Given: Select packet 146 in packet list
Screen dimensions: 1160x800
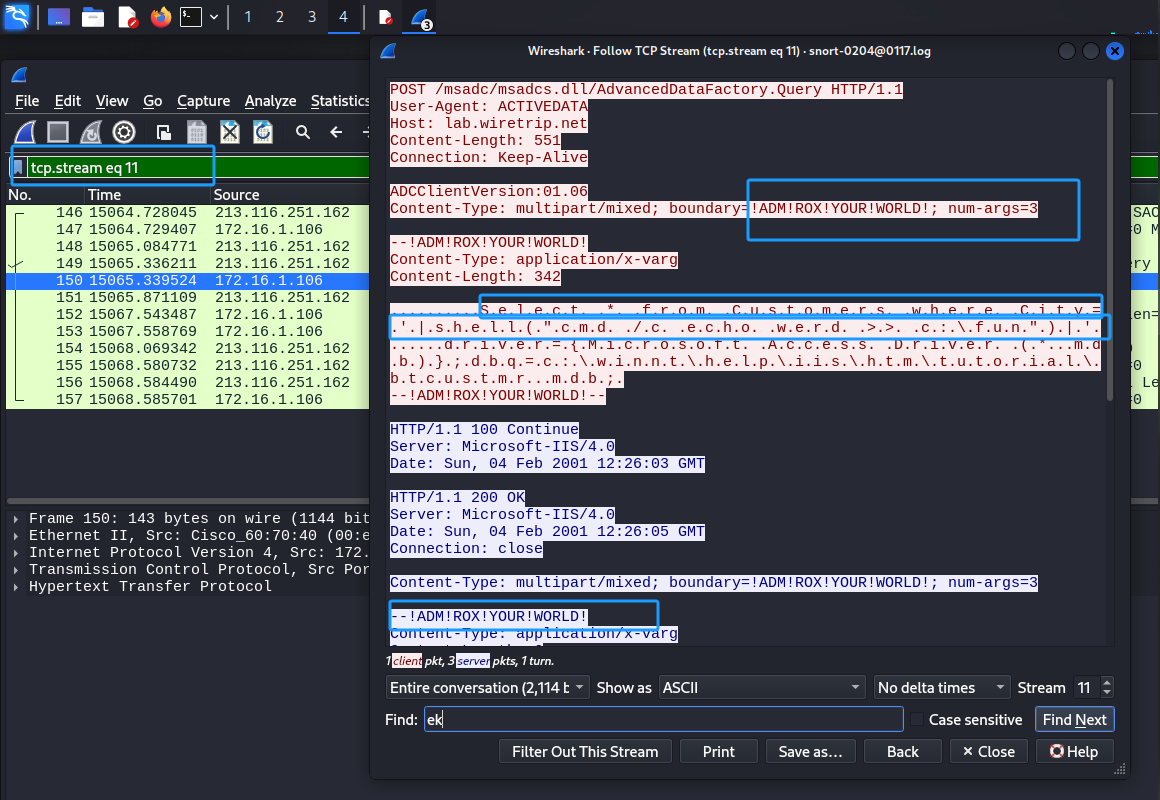Looking at the screenshot, I should pos(188,212).
